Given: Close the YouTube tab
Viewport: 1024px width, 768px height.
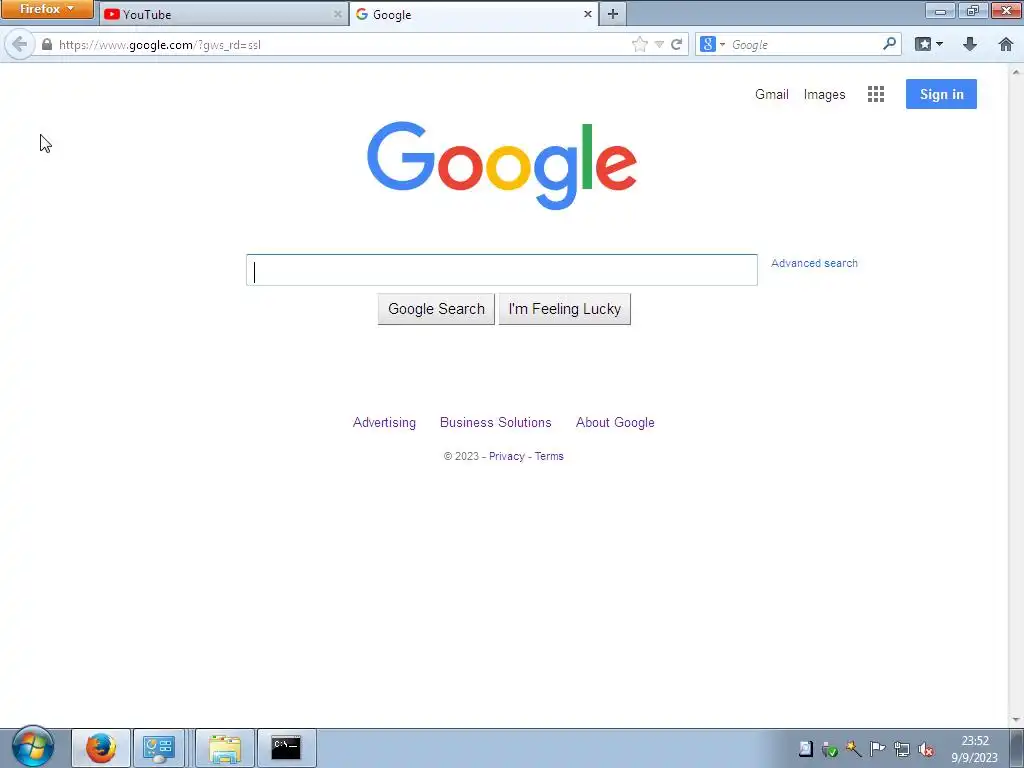Looking at the screenshot, I should click(x=338, y=14).
